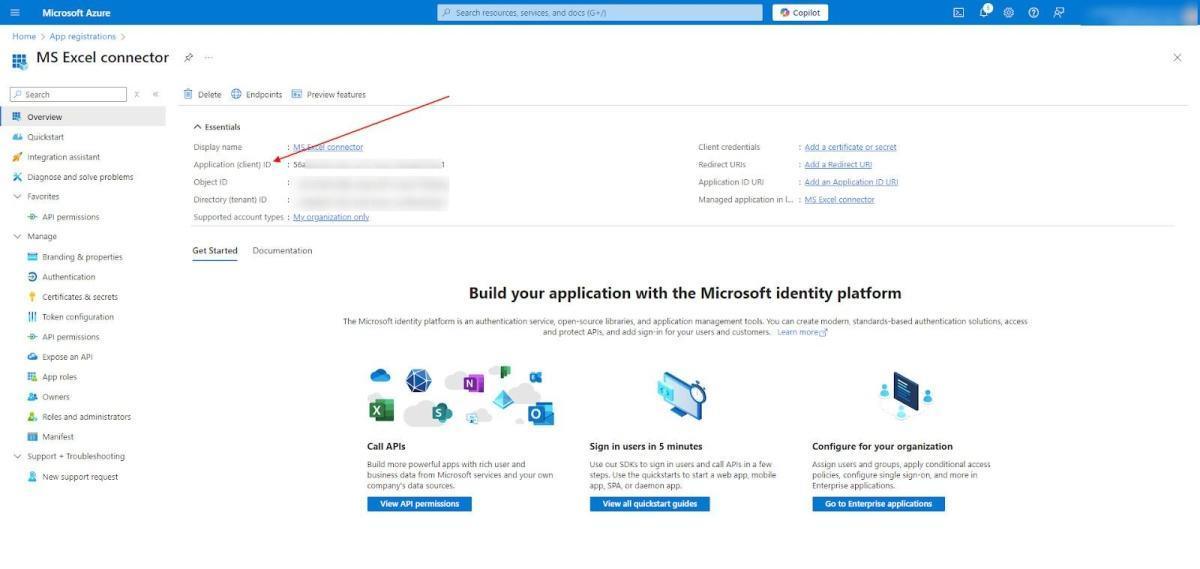Screen dimensions: 1200x569
Task: Focus the global search resources field
Action: point(601,12)
